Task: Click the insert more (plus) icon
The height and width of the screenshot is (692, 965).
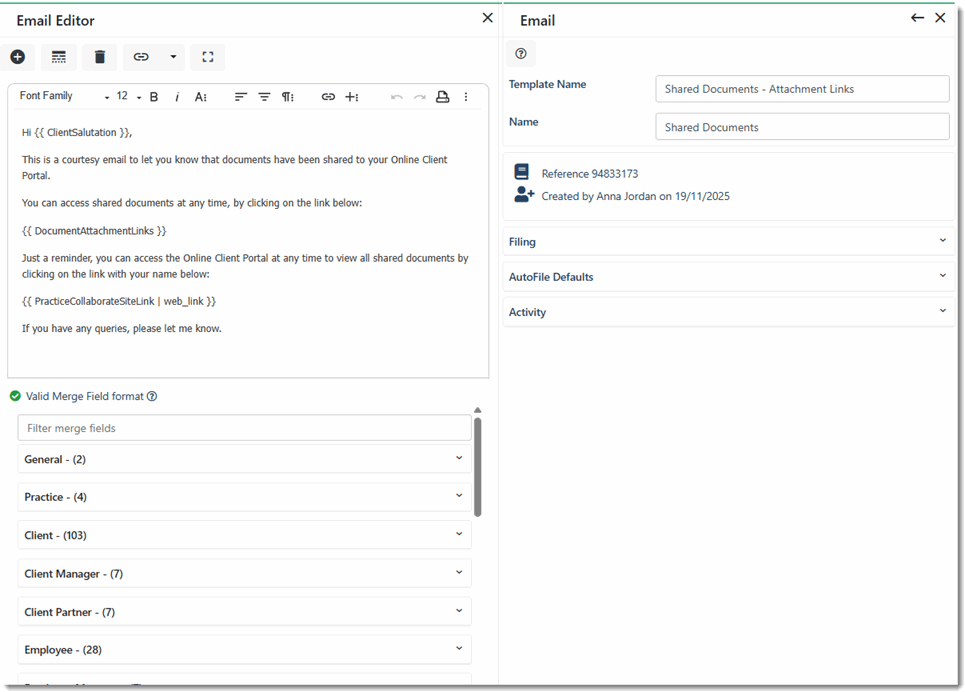Action: click(351, 97)
